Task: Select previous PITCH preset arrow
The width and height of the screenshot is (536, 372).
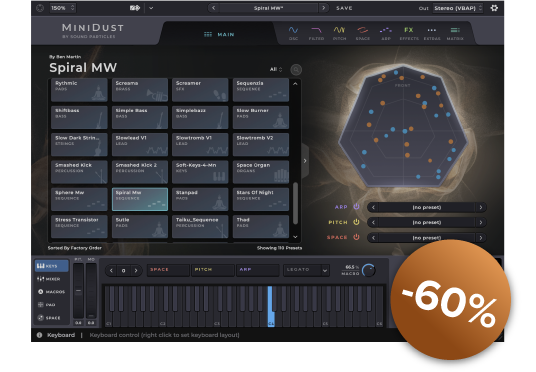Action: pos(373,222)
